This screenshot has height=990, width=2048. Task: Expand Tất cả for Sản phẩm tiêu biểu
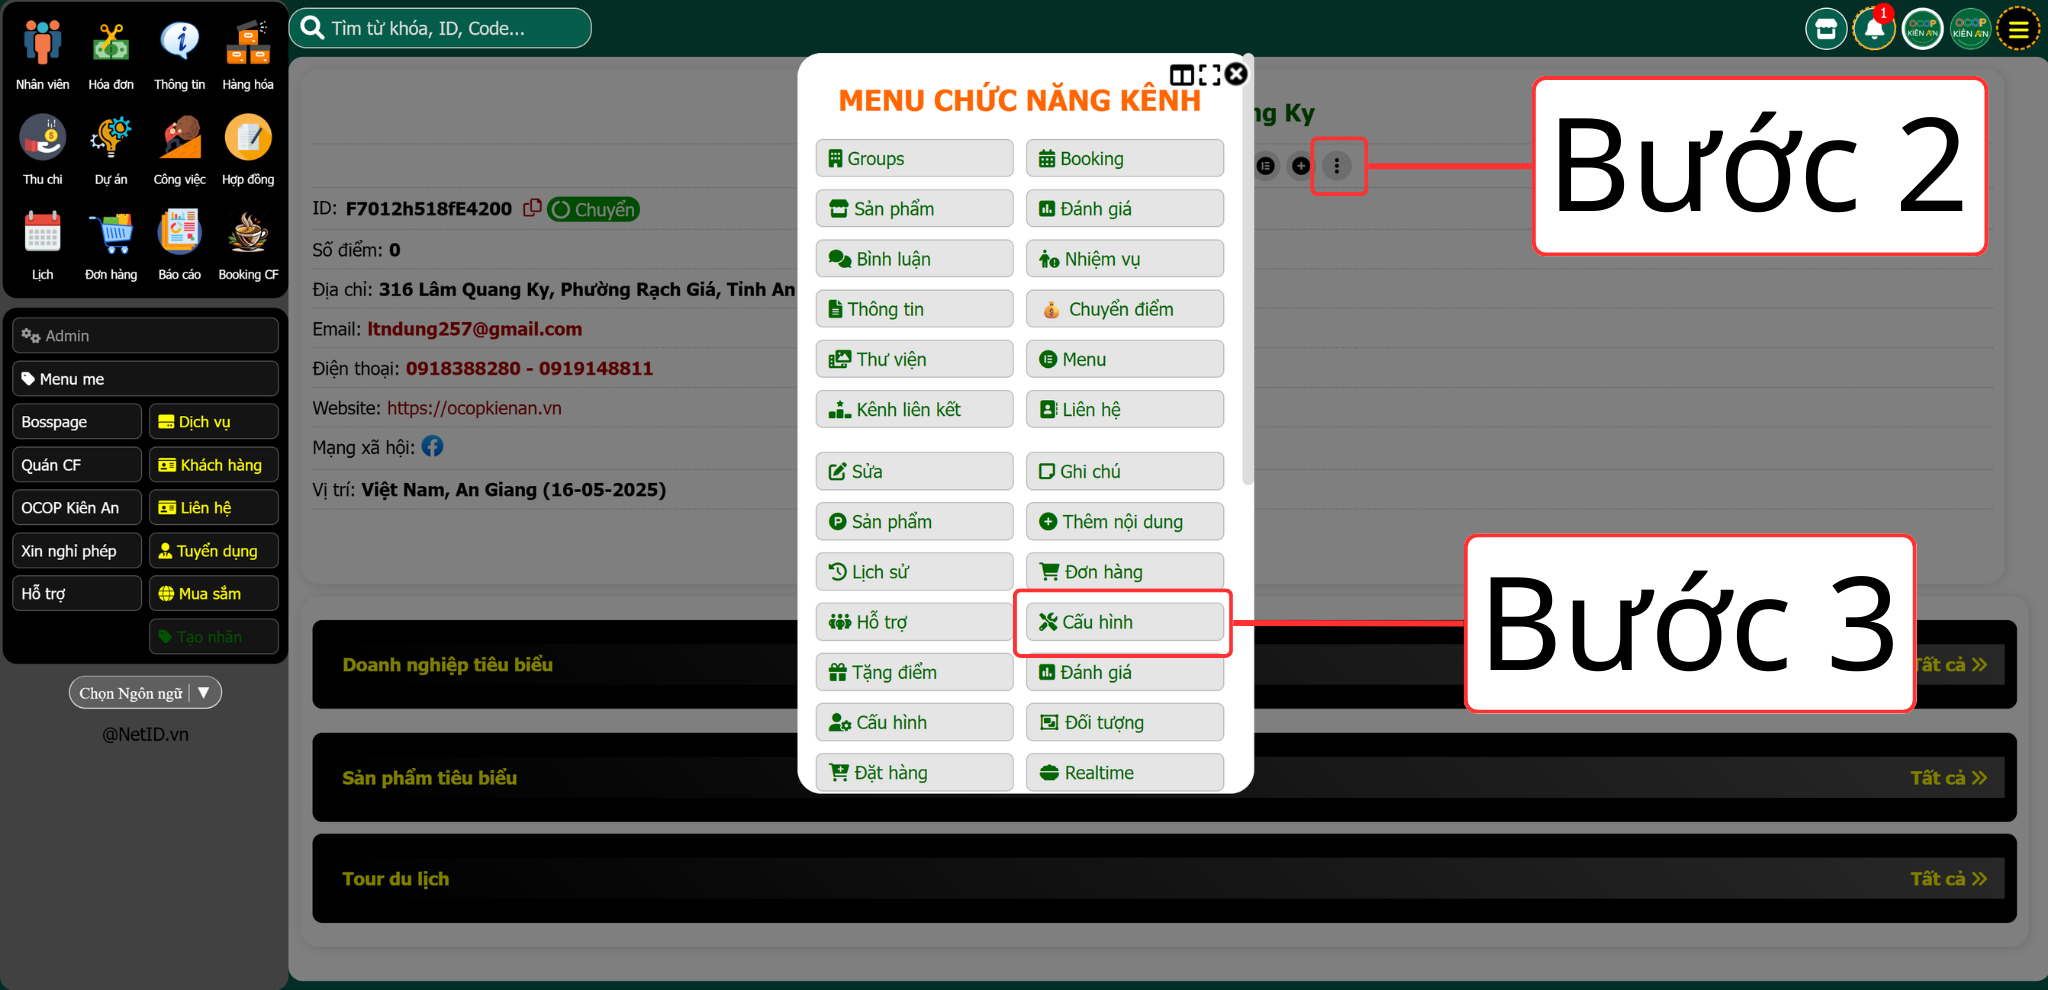pos(1948,778)
